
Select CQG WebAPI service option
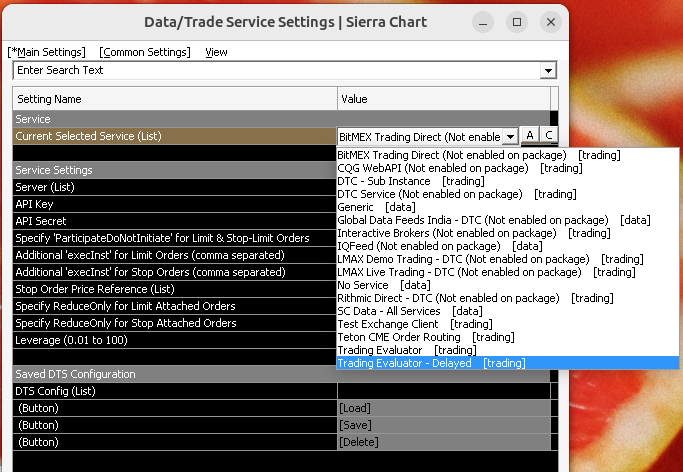coord(508,168)
